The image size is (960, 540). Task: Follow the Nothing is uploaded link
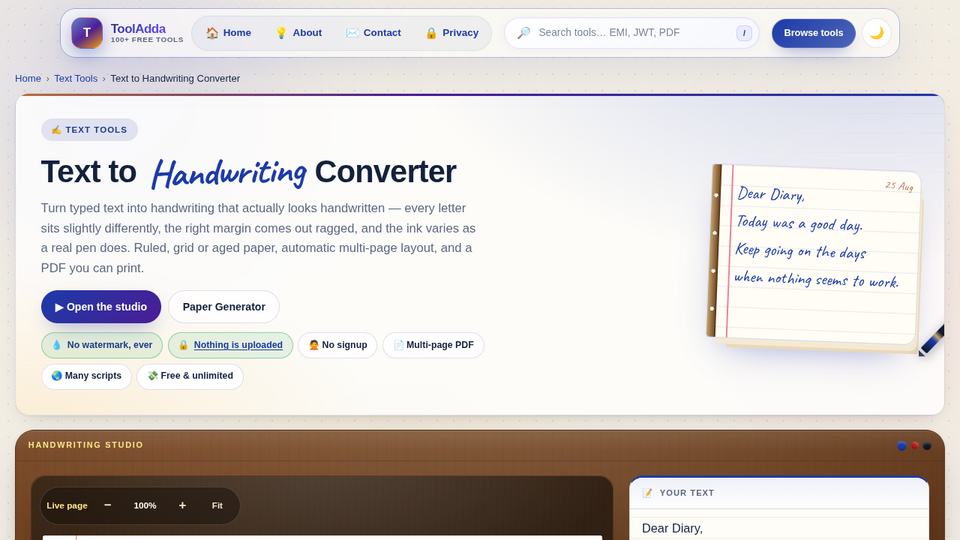pyautogui.click(x=238, y=345)
